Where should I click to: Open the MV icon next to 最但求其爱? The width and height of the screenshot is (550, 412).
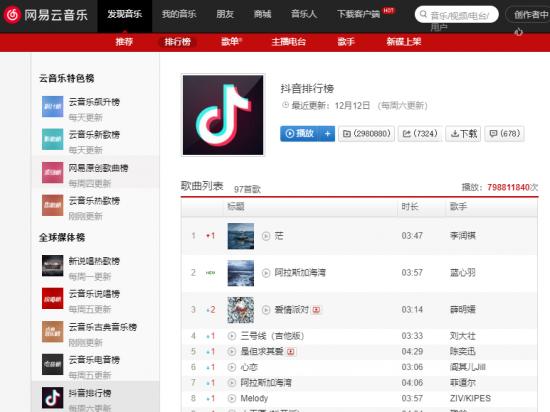click(291, 351)
